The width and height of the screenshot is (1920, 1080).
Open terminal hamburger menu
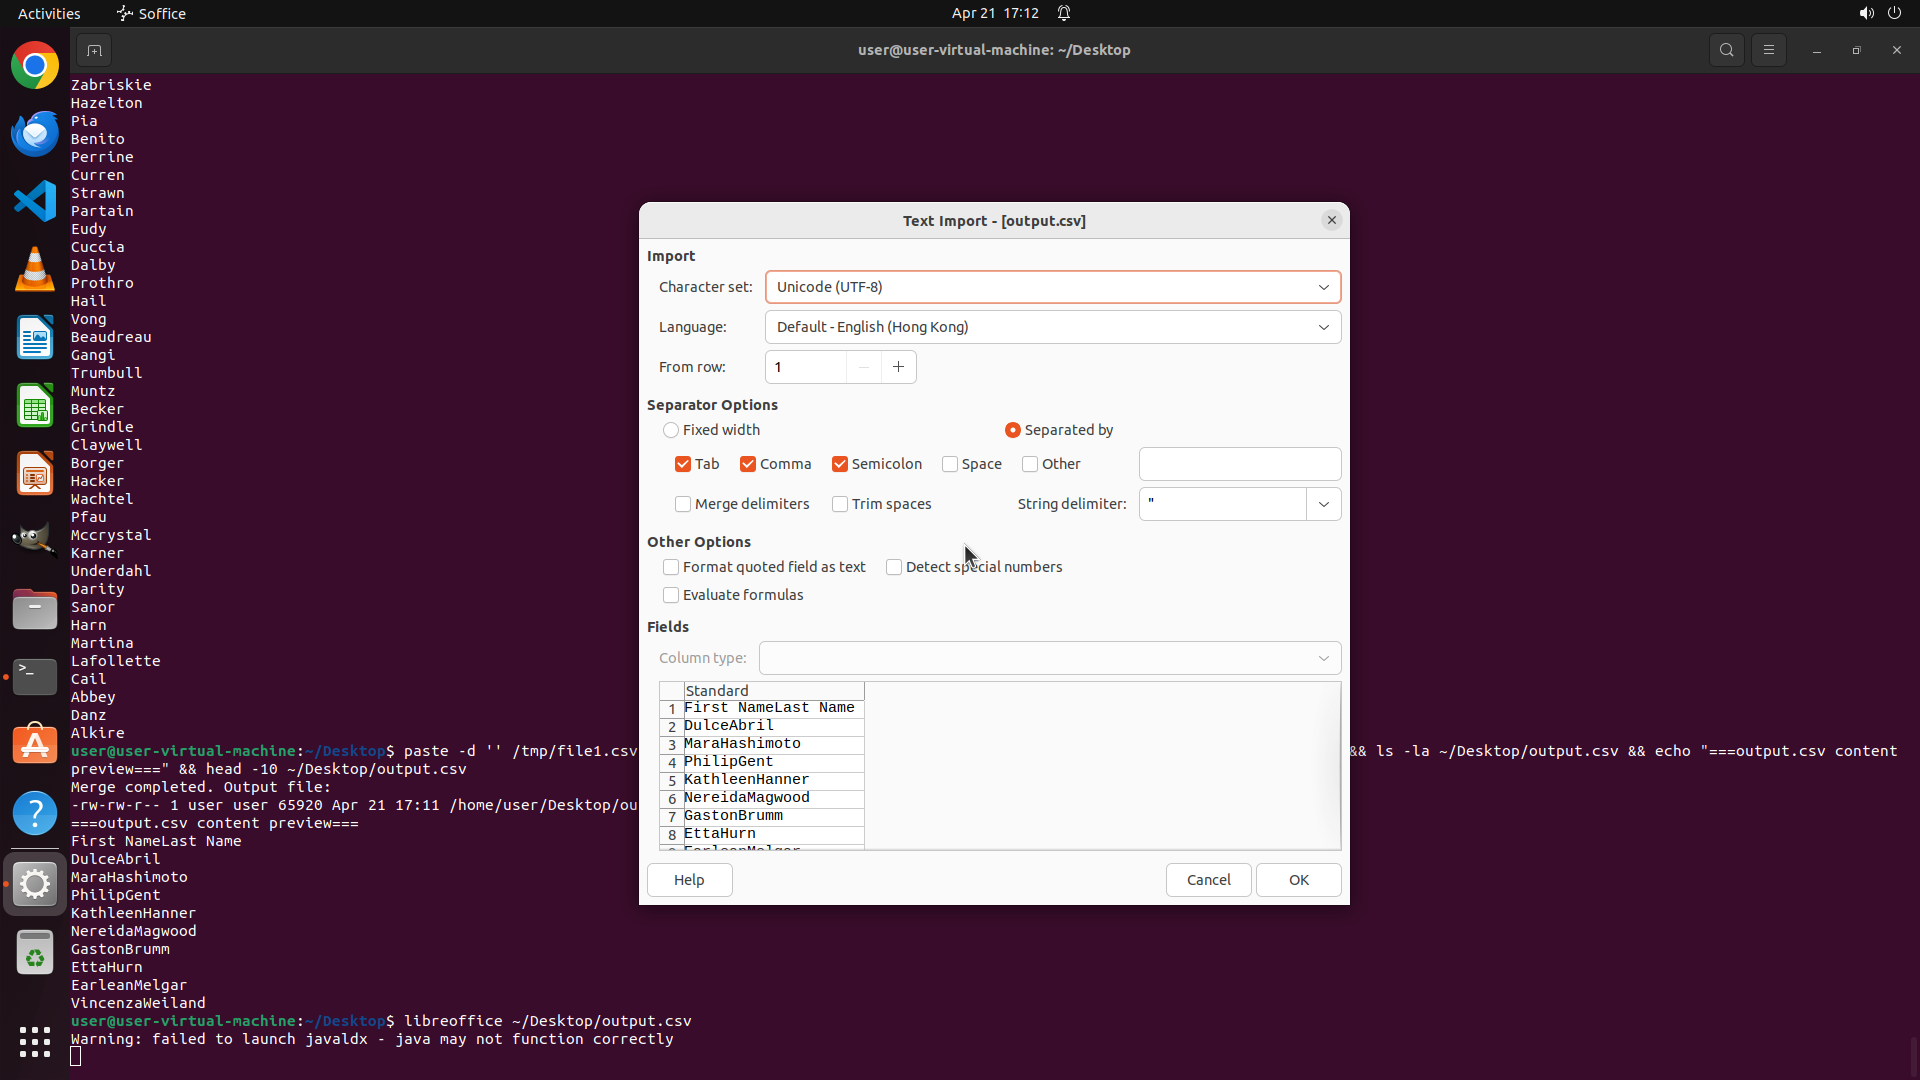[x=1768, y=50]
